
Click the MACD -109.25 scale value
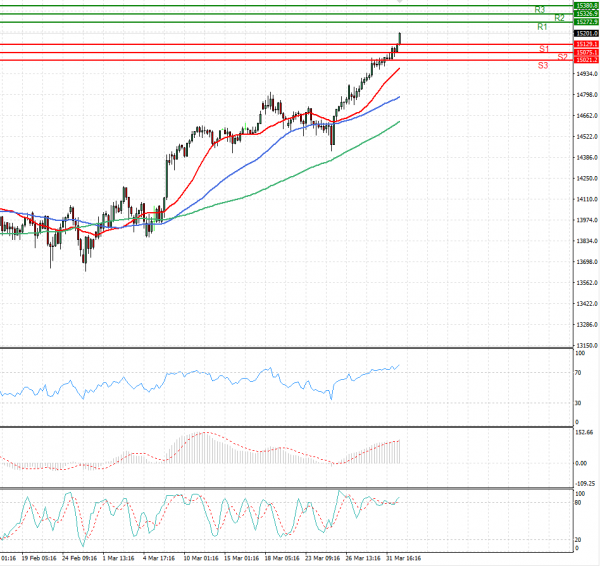click(585, 483)
